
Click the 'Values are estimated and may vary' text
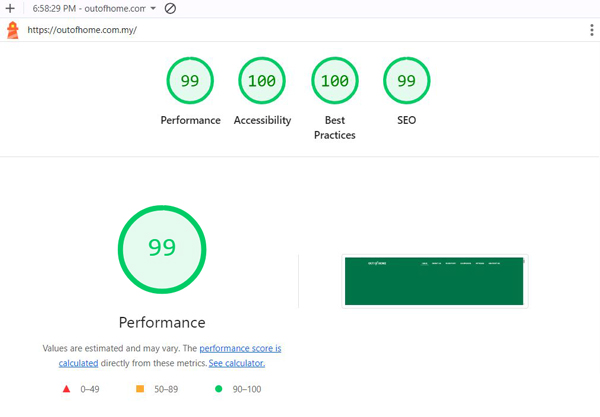pyautogui.click(x=111, y=348)
